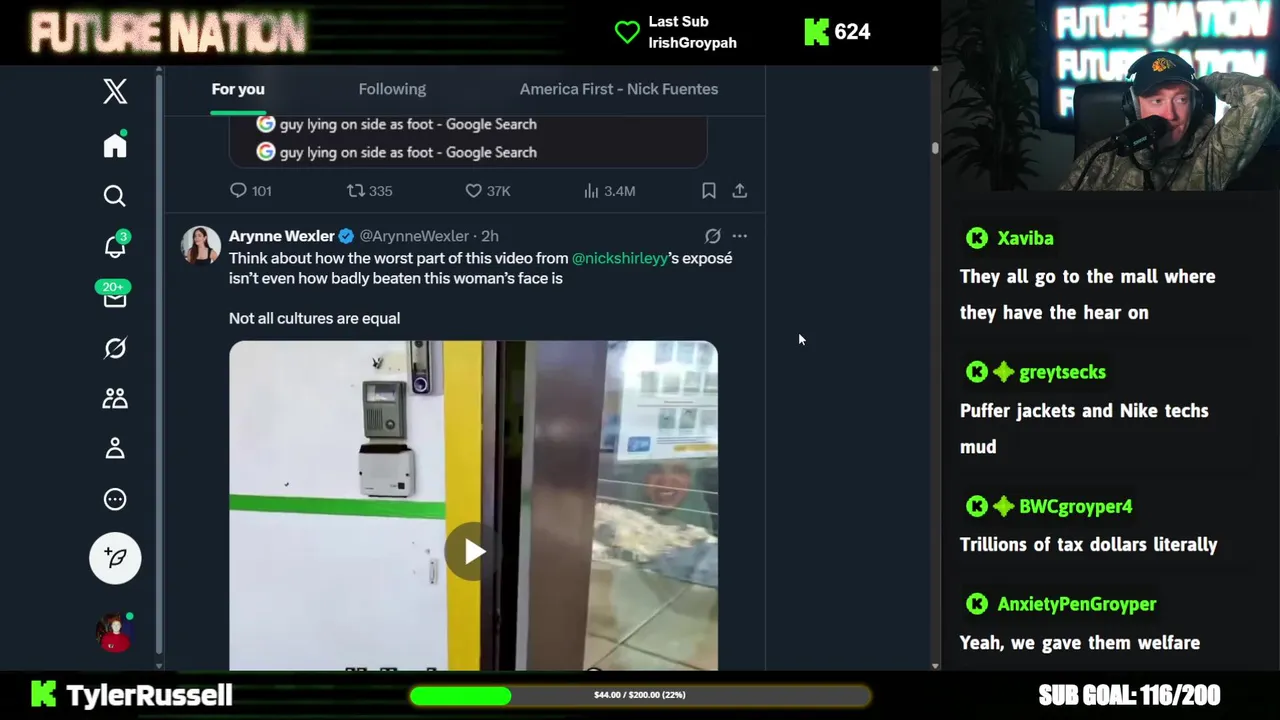Open the Search explore icon

(115, 196)
